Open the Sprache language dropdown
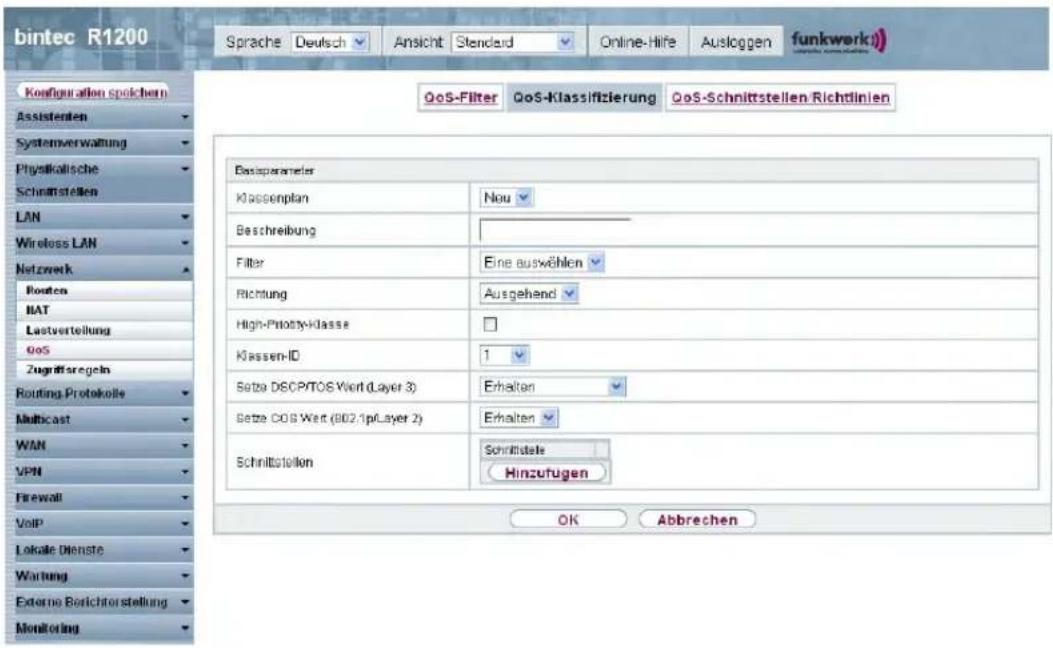 tap(330, 42)
